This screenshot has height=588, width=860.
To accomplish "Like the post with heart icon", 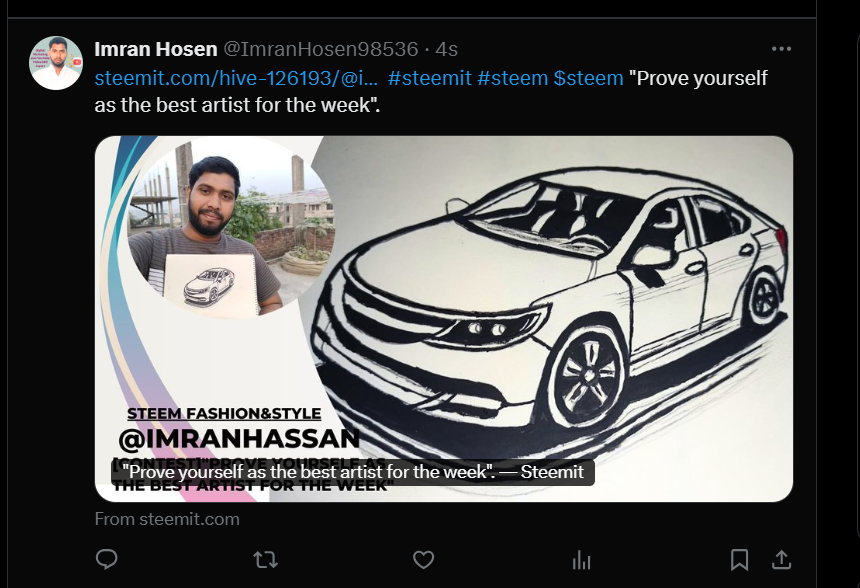I will tap(423, 560).
